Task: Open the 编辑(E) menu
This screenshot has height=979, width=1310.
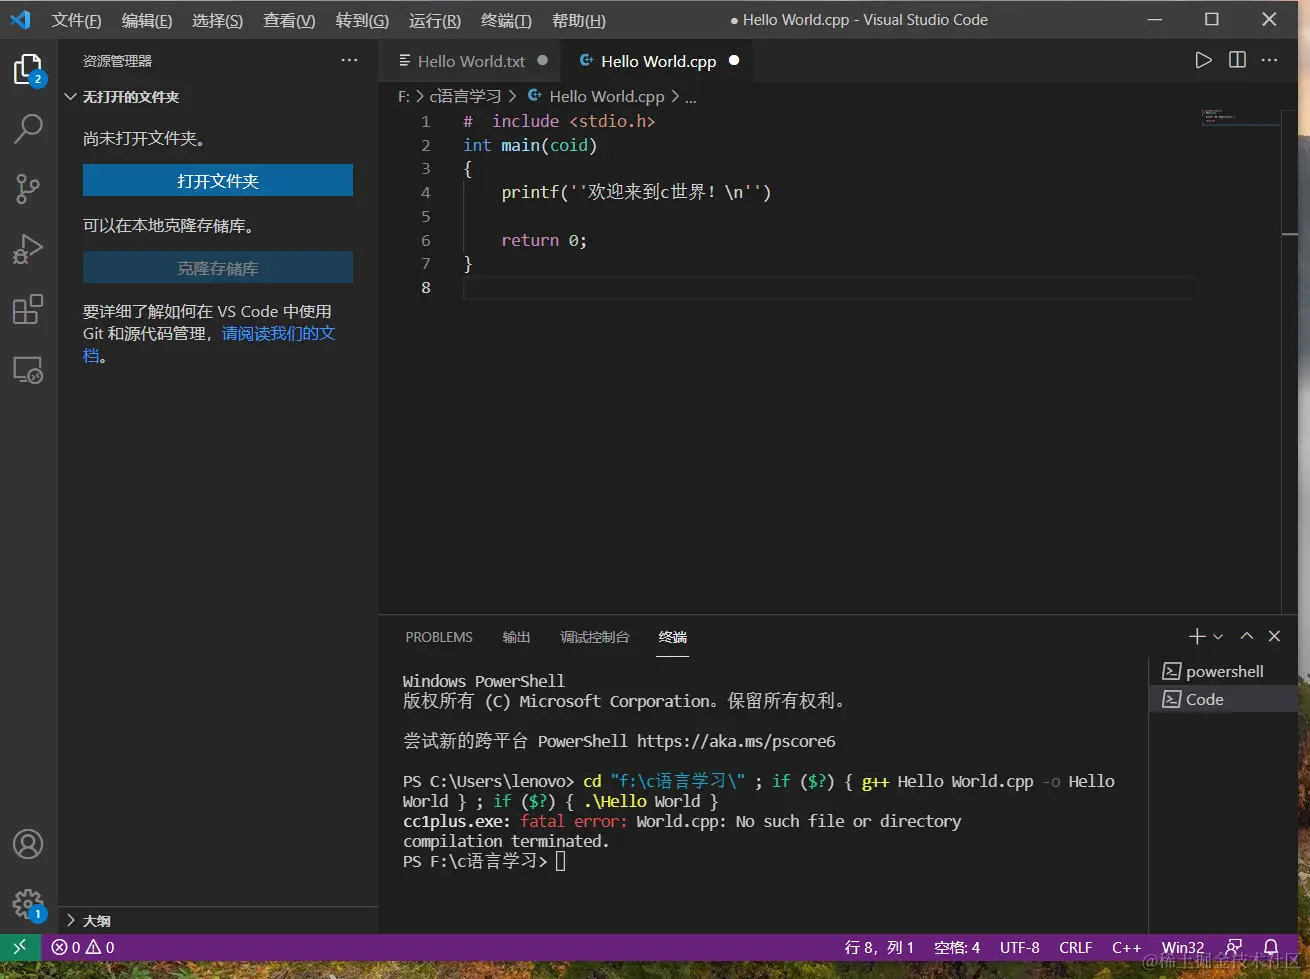Action: pos(147,20)
